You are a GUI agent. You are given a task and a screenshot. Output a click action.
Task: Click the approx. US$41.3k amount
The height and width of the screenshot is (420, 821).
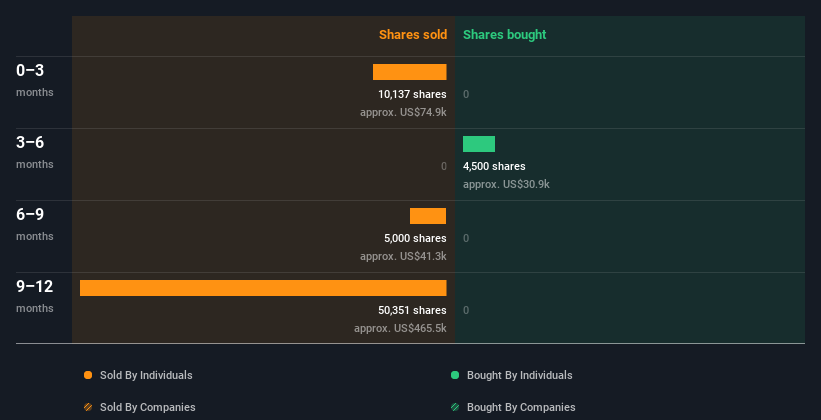pyautogui.click(x=403, y=256)
